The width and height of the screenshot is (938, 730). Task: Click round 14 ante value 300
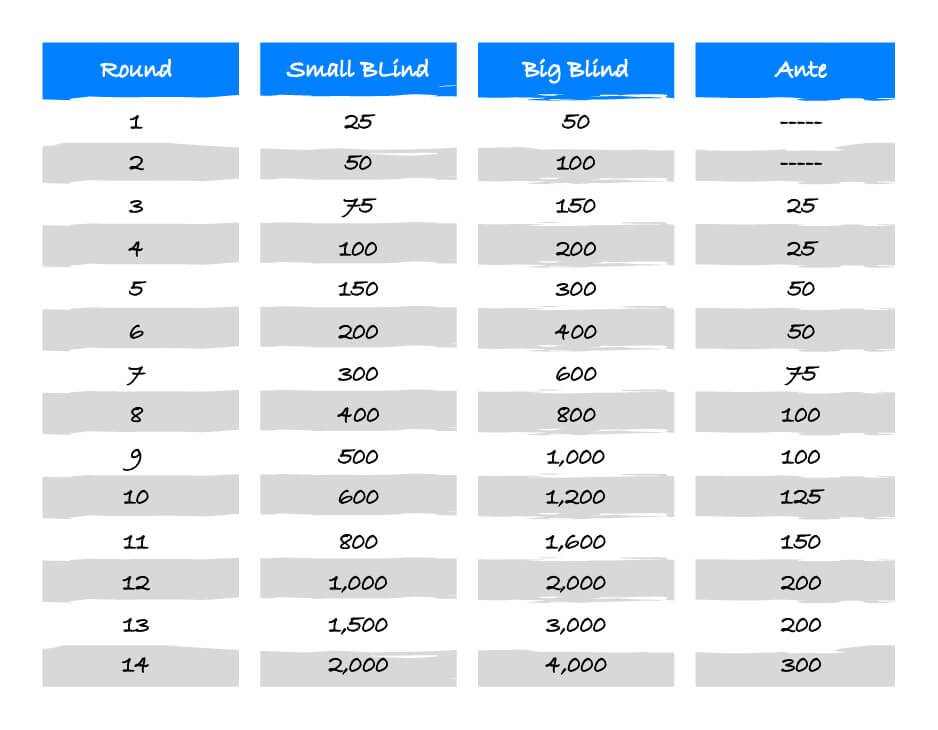coord(800,665)
